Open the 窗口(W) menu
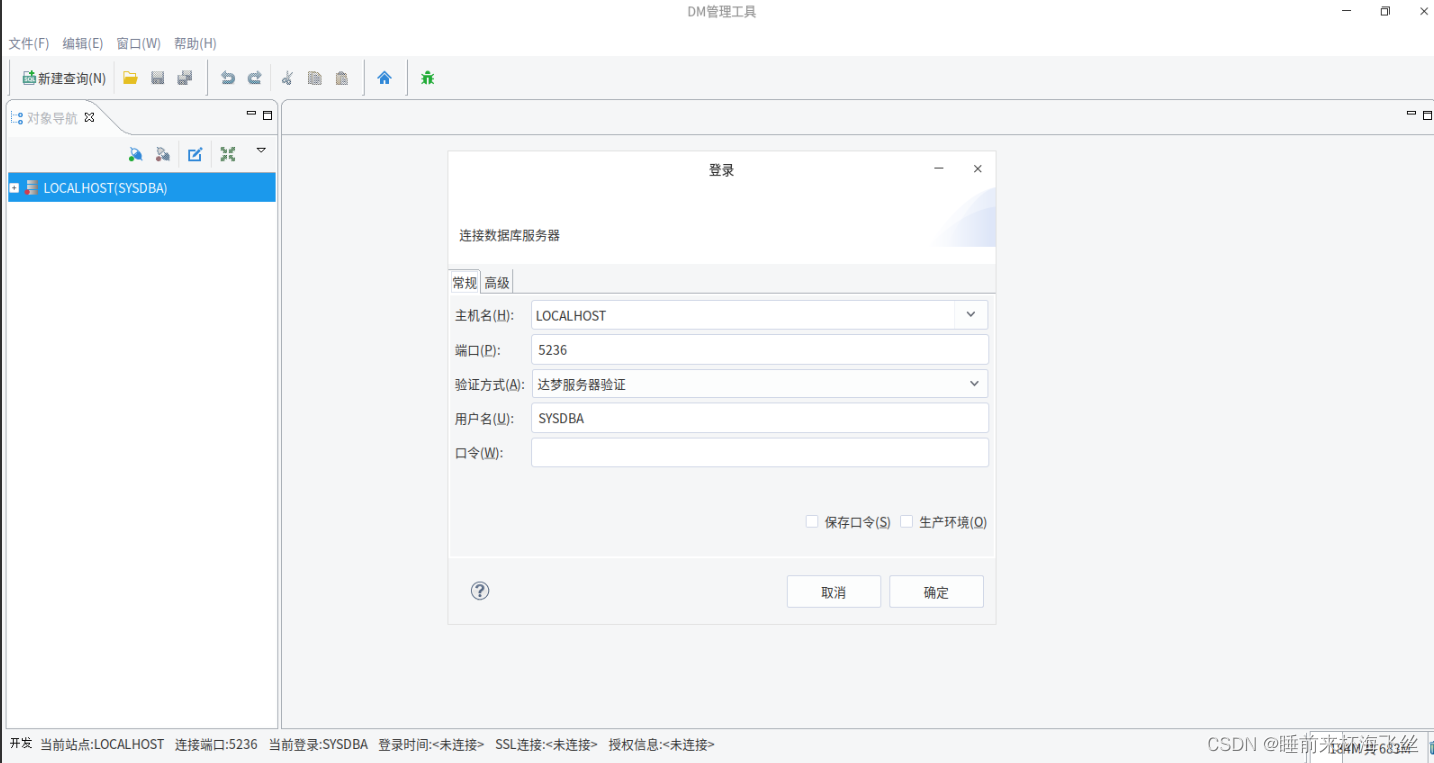The width and height of the screenshot is (1434, 763). tap(138, 44)
